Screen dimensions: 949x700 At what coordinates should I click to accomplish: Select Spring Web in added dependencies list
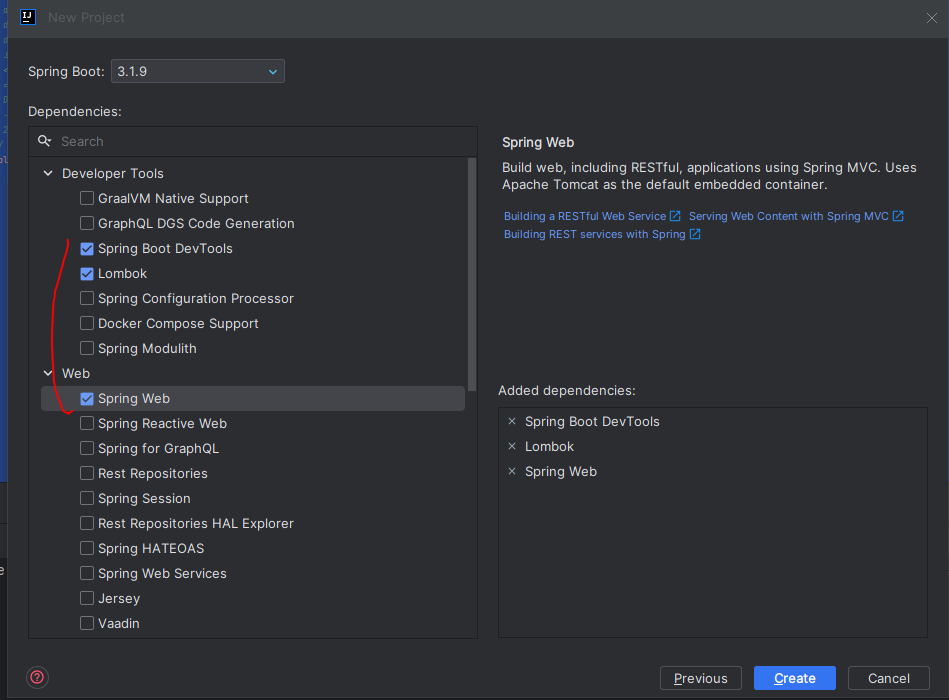click(x=560, y=471)
